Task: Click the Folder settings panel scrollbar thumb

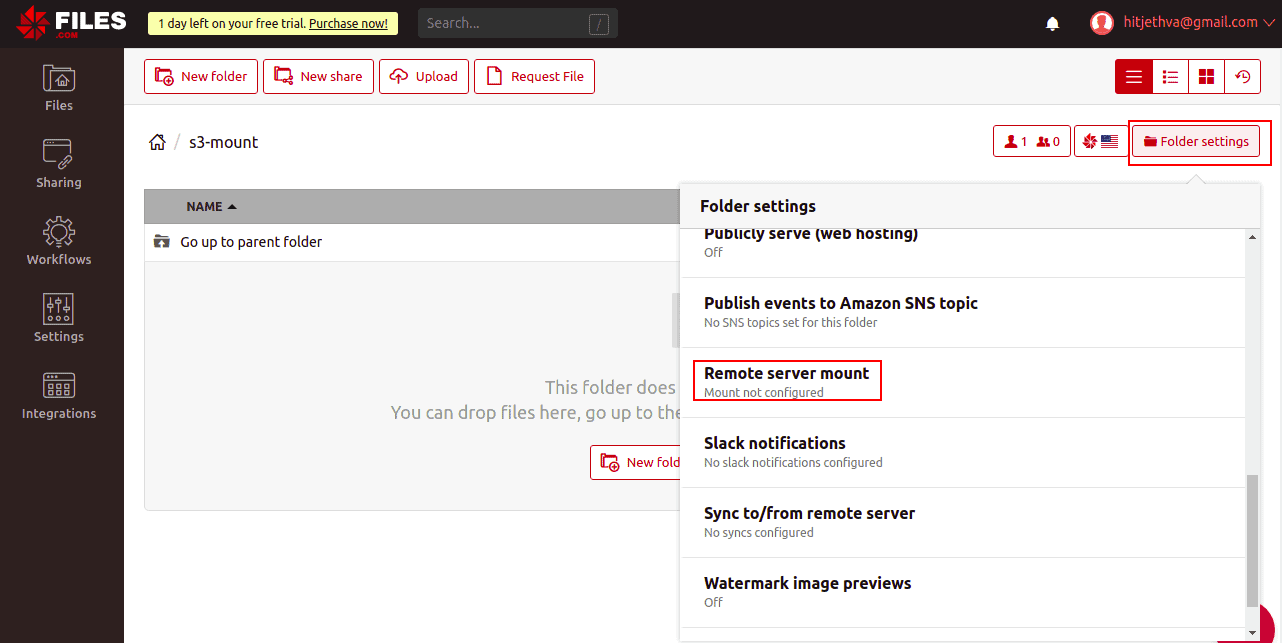Action: pos(1253,540)
